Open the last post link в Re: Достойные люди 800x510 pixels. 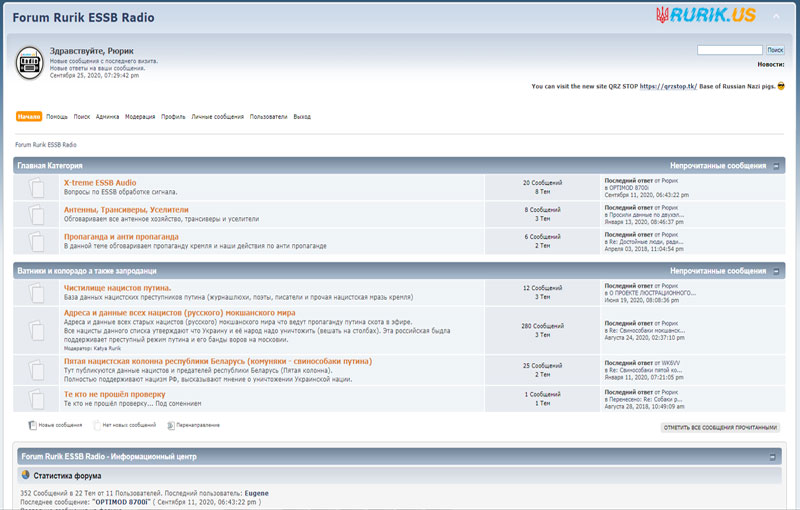click(646, 242)
